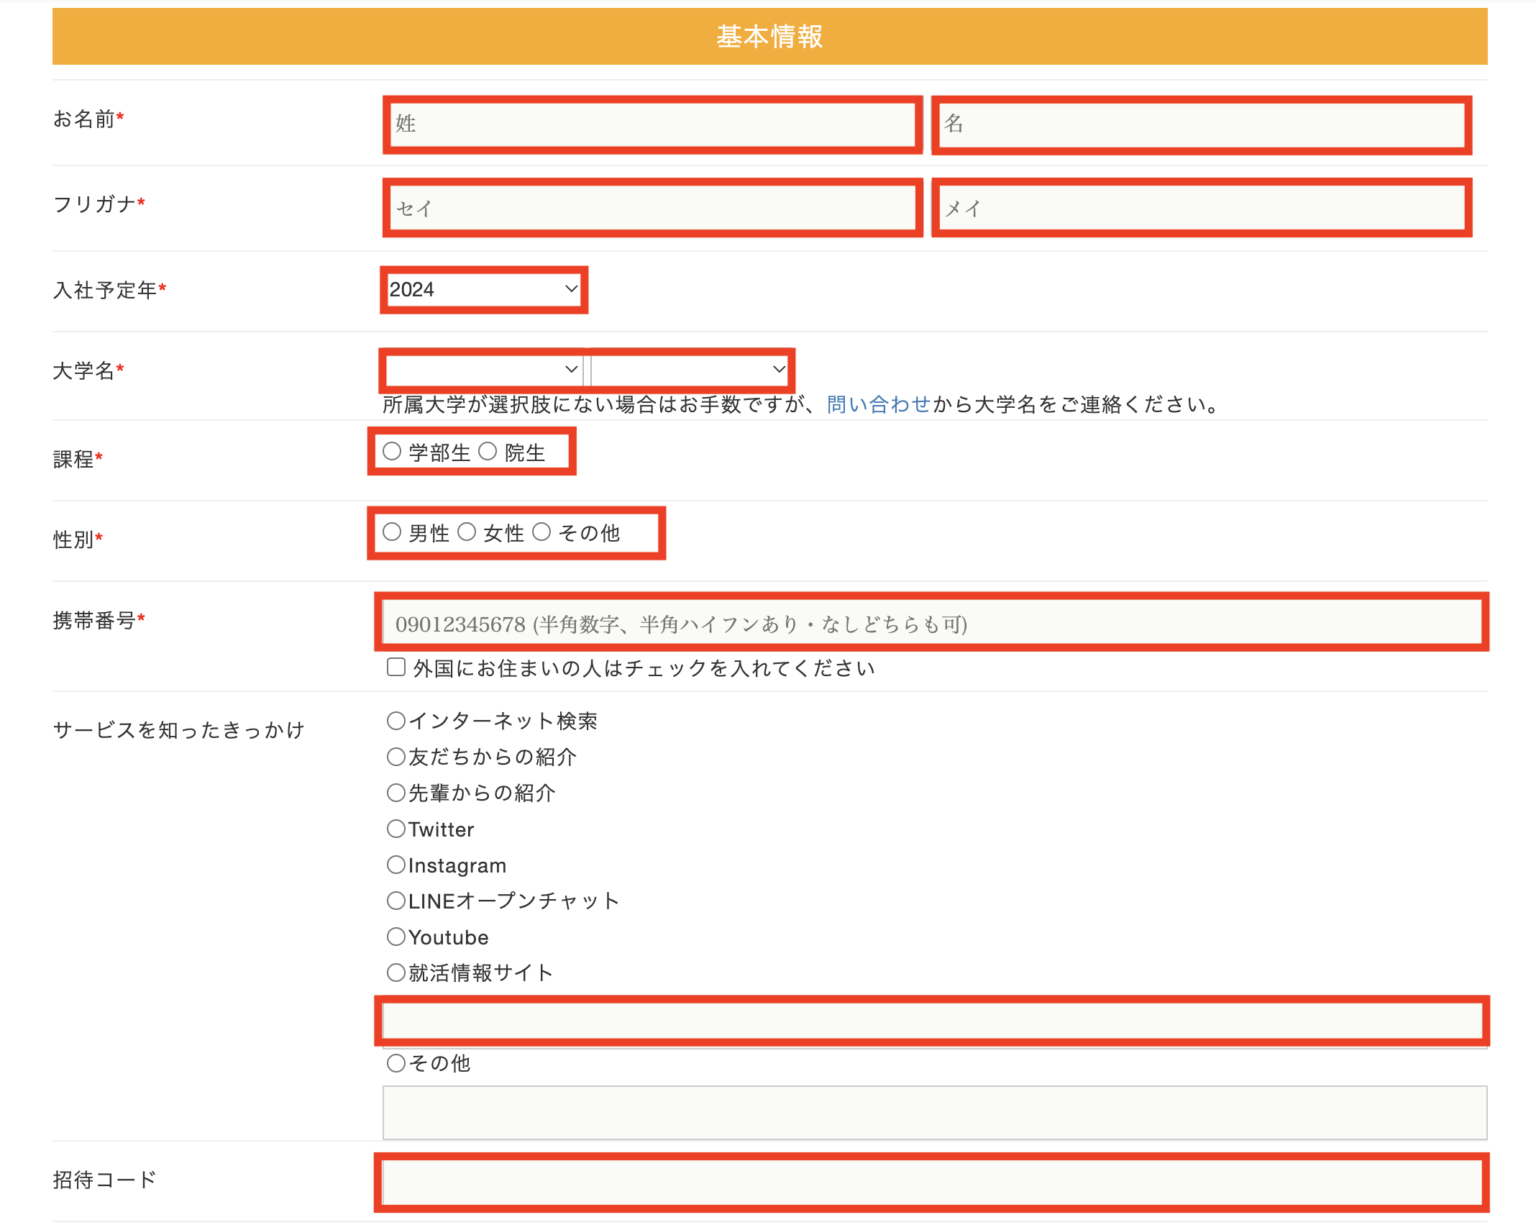Select 就活情報サイト option
1536x1225 pixels.
396,971
